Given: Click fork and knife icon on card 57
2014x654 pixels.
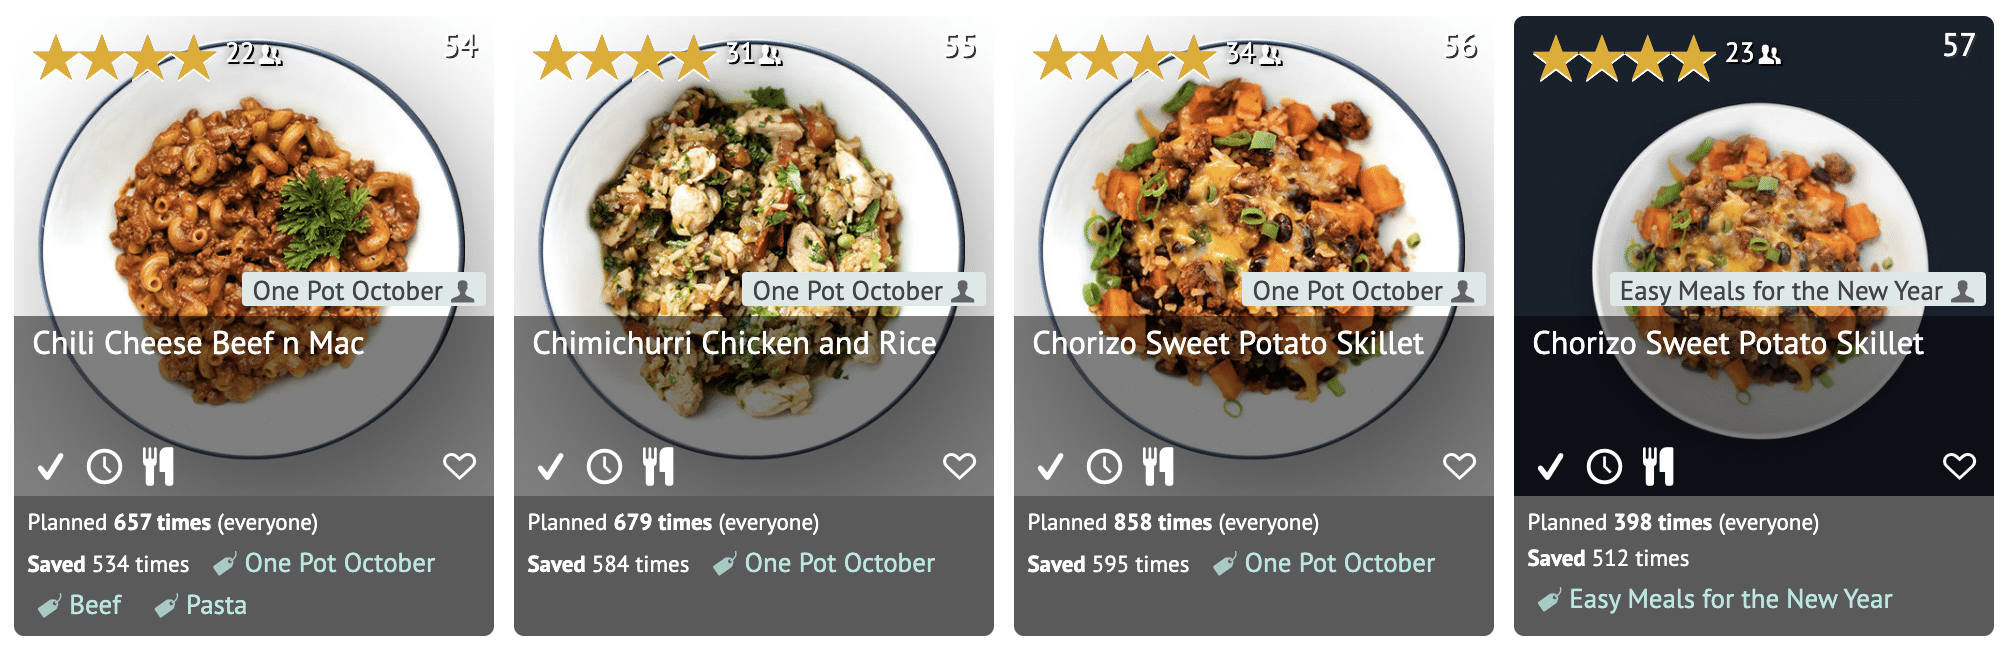Looking at the screenshot, I should click(x=1658, y=466).
